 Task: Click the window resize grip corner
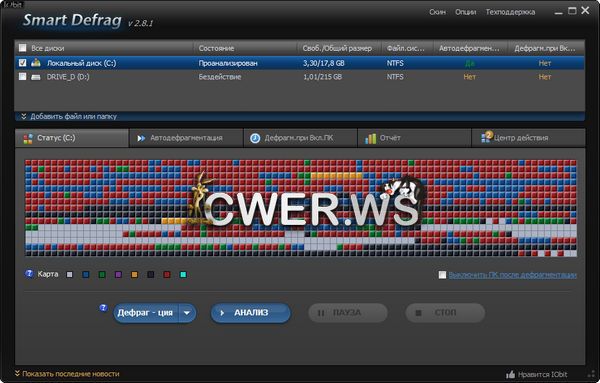pyautogui.click(x=591, y=374)
